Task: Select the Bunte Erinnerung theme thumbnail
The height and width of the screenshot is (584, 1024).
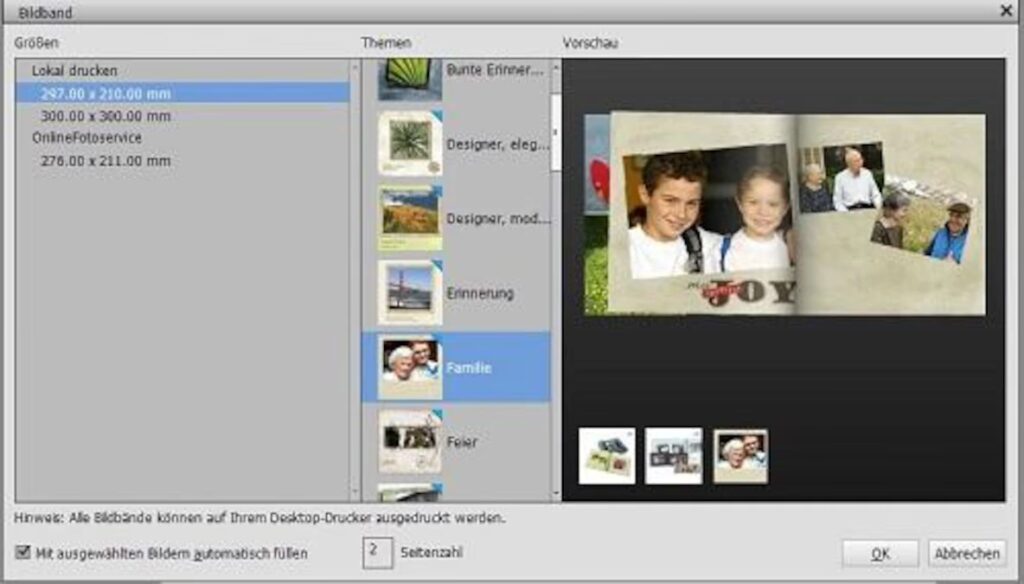Action: (410, 77)
